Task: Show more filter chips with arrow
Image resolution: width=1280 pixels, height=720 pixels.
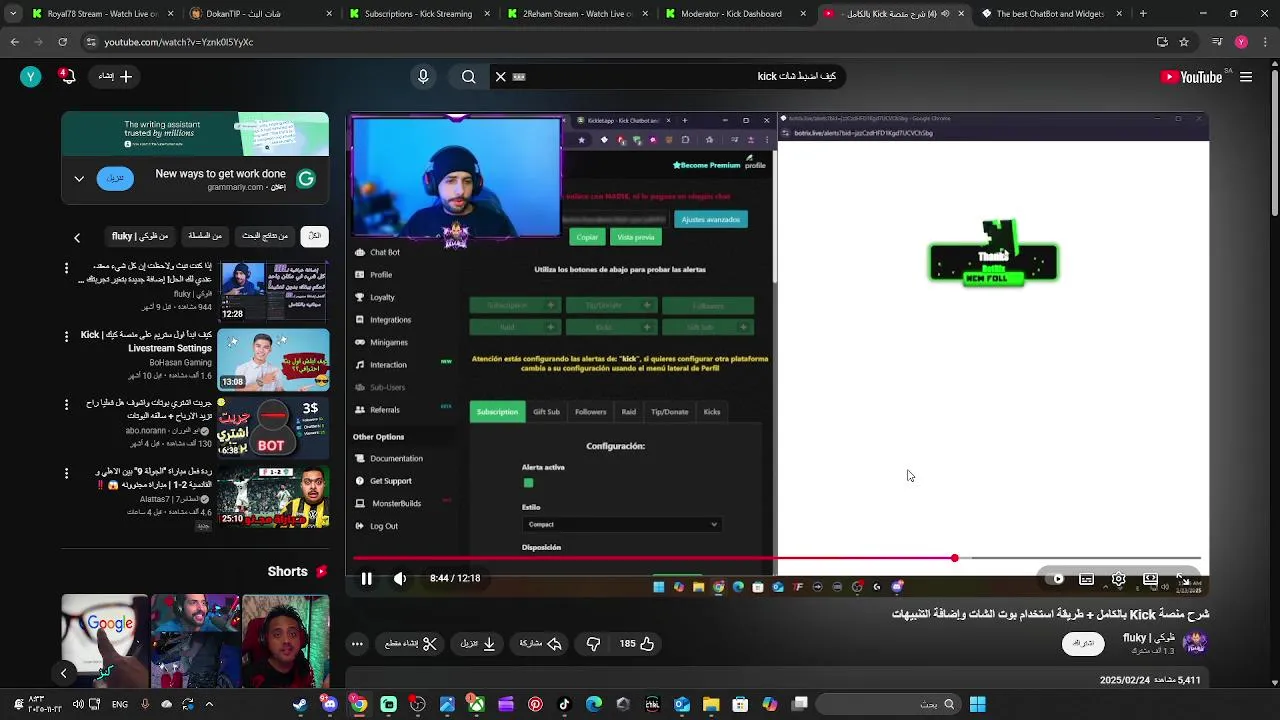Action: 77,237
